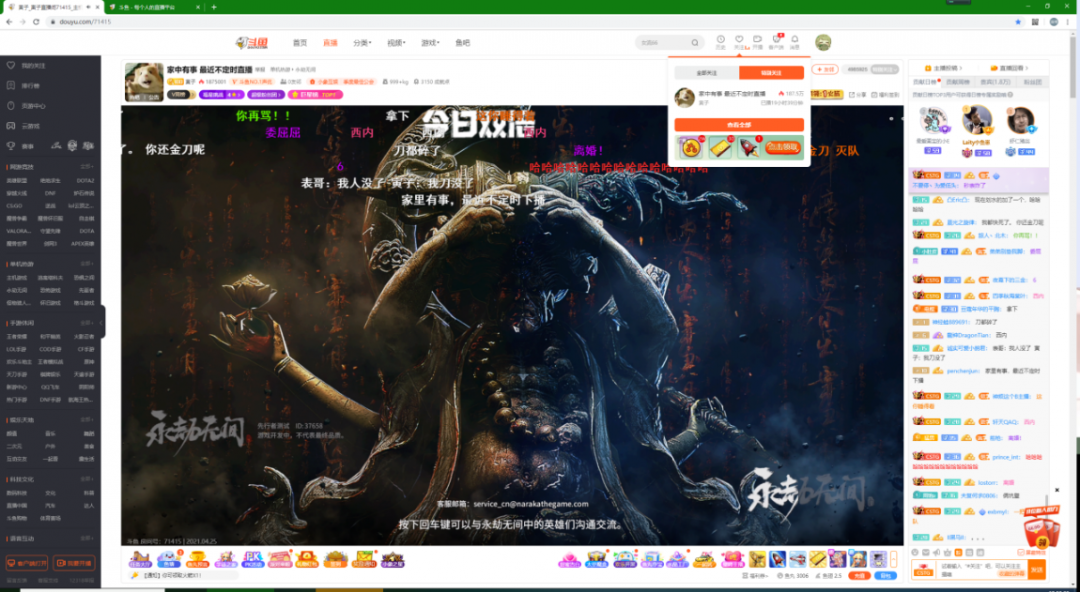Open the 特别关注 dropdown beside follower count

(x=885, y=70)
